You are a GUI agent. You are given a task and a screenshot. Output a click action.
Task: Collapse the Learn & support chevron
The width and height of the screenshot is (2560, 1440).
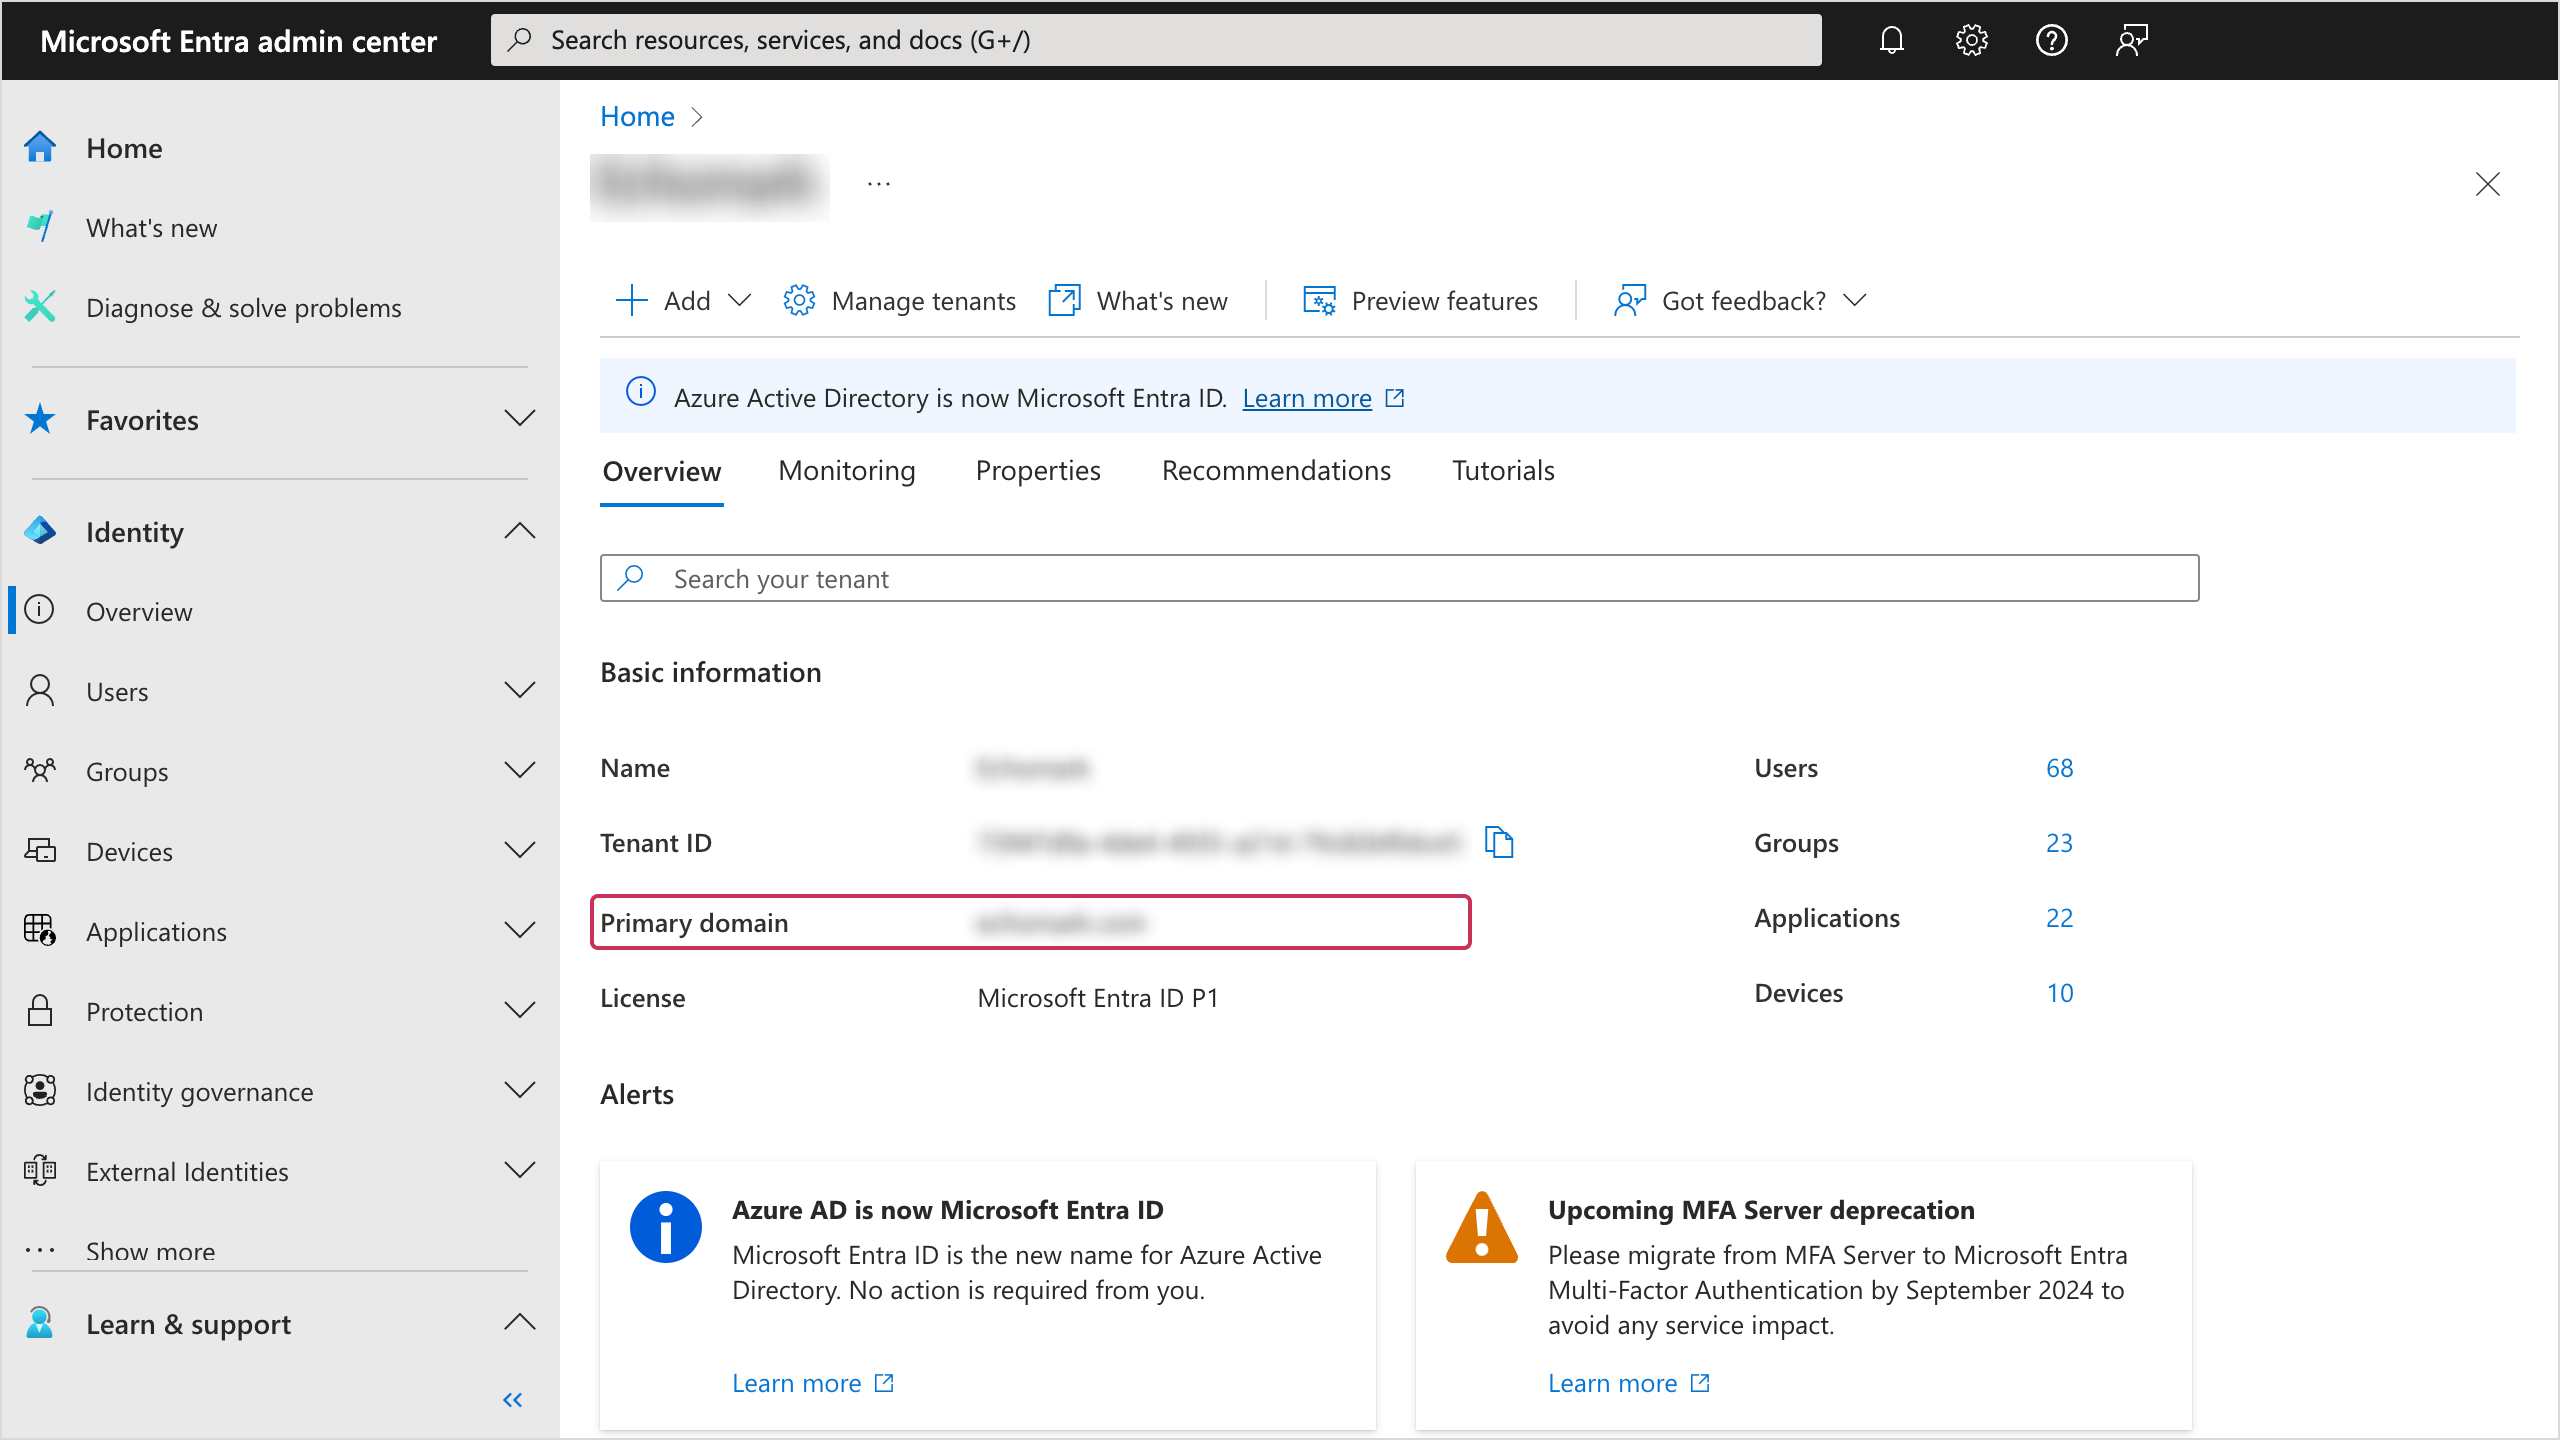pos(520,1322)
